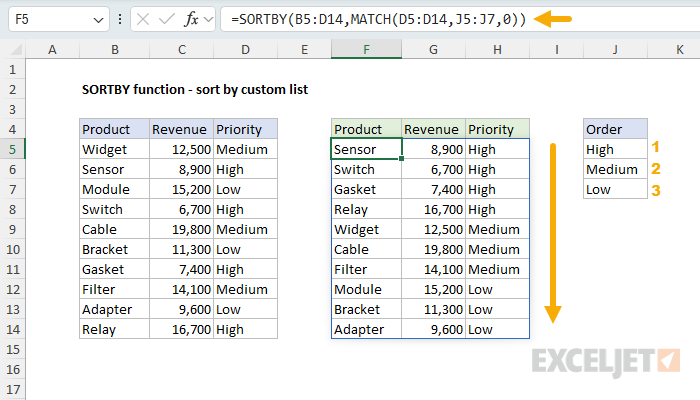This screenshot has height=400, width=700.
Task: Click the 'Revenue' header in column G
Action: coord(433,129)
